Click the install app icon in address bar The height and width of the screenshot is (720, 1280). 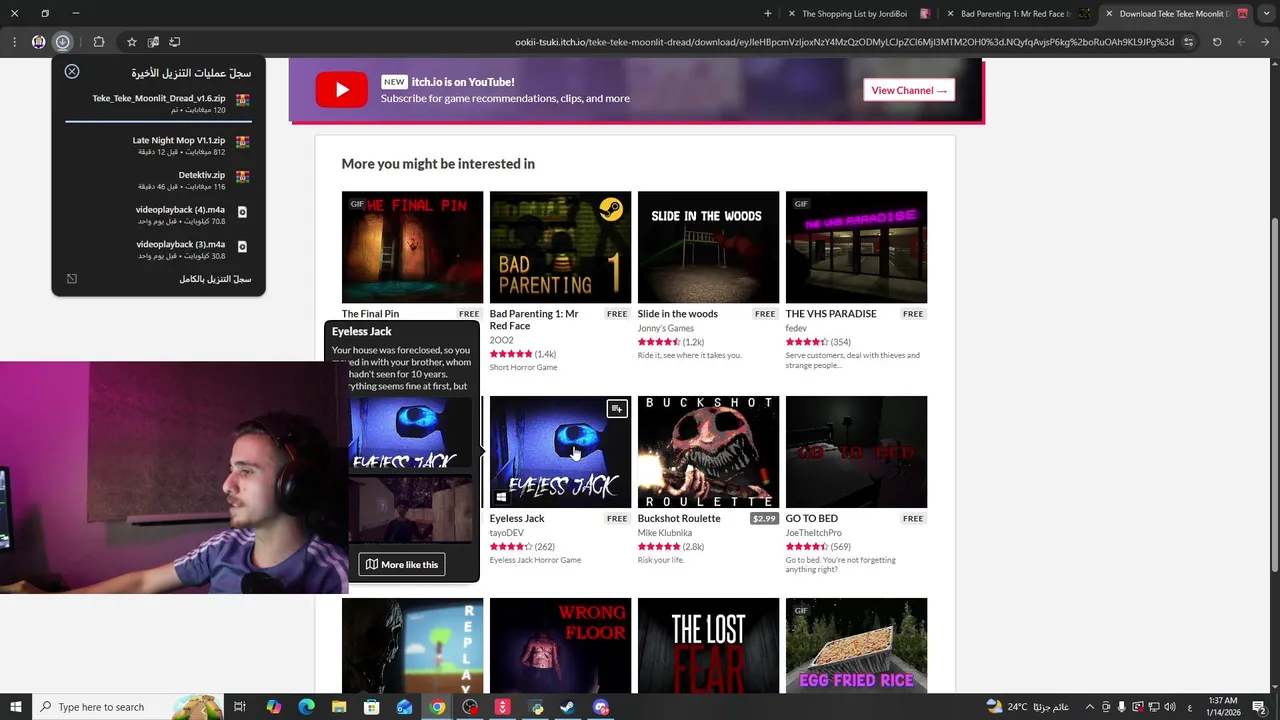[x=175, y=42]
